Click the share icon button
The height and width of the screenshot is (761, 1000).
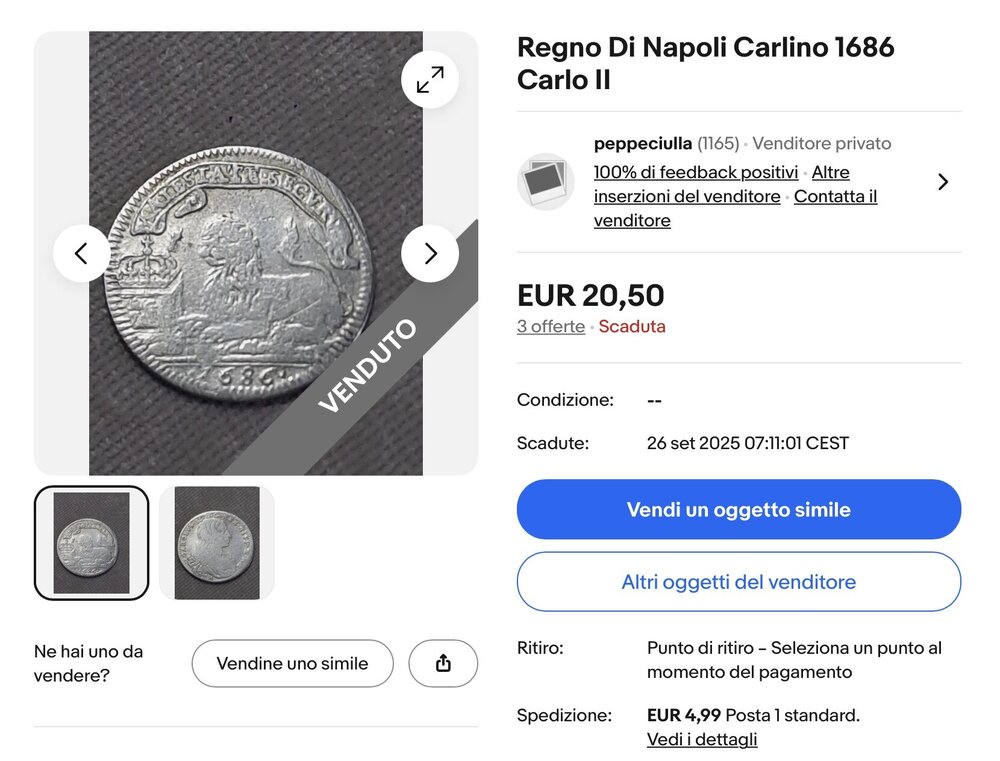443,664
